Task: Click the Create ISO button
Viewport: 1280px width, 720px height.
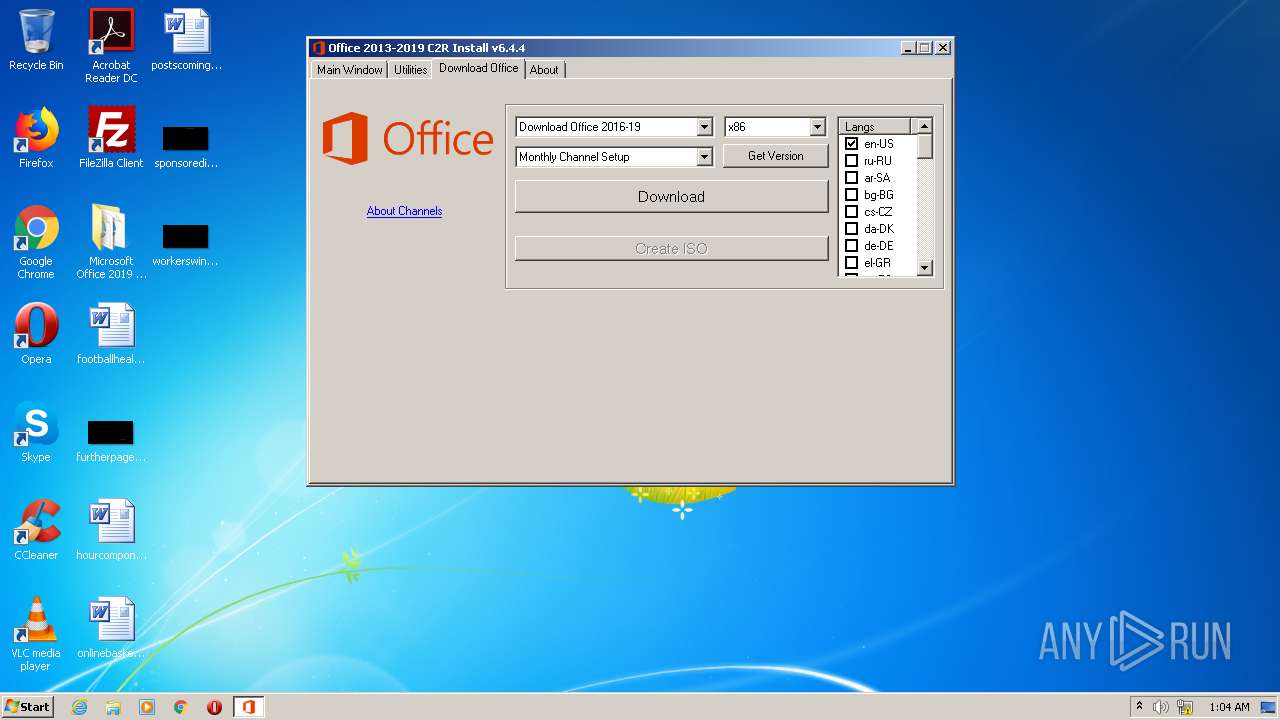Action: 672,248
